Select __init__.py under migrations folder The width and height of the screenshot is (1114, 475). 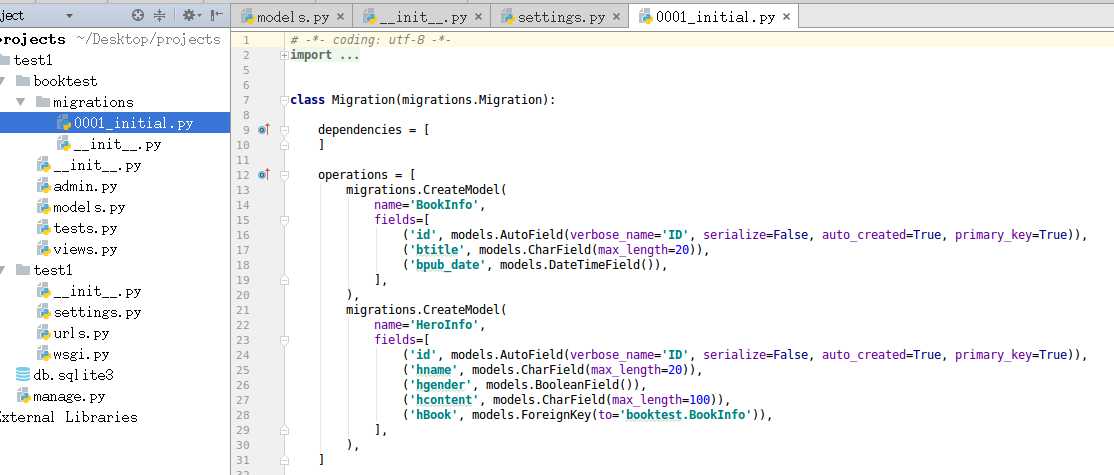117,145
